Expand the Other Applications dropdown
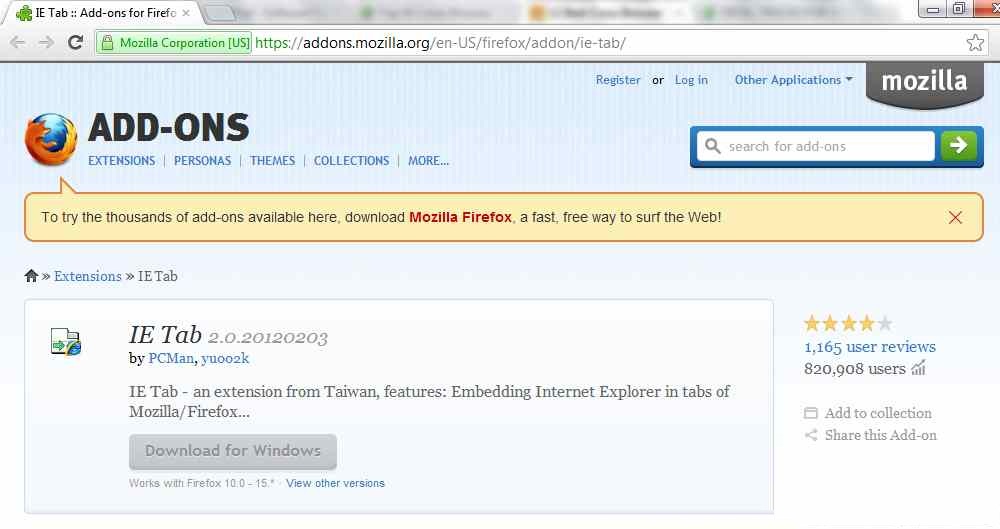This screenshot has width=1000, height=529. pos(793,80)
